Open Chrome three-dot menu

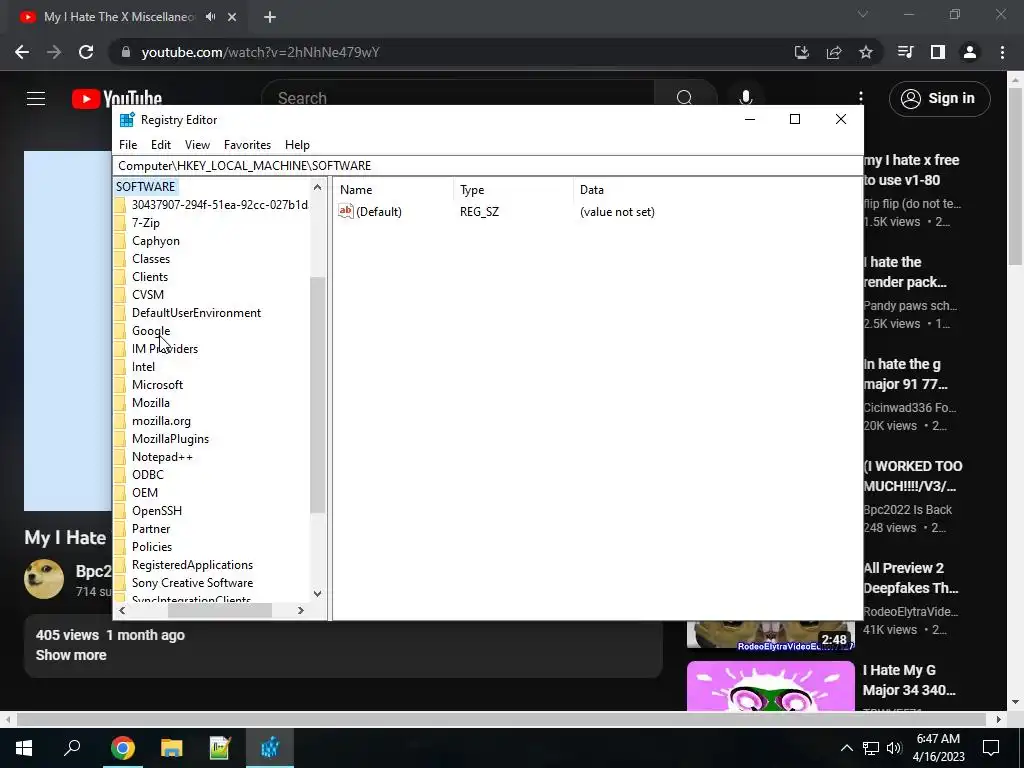click(x=1002, y=52)
